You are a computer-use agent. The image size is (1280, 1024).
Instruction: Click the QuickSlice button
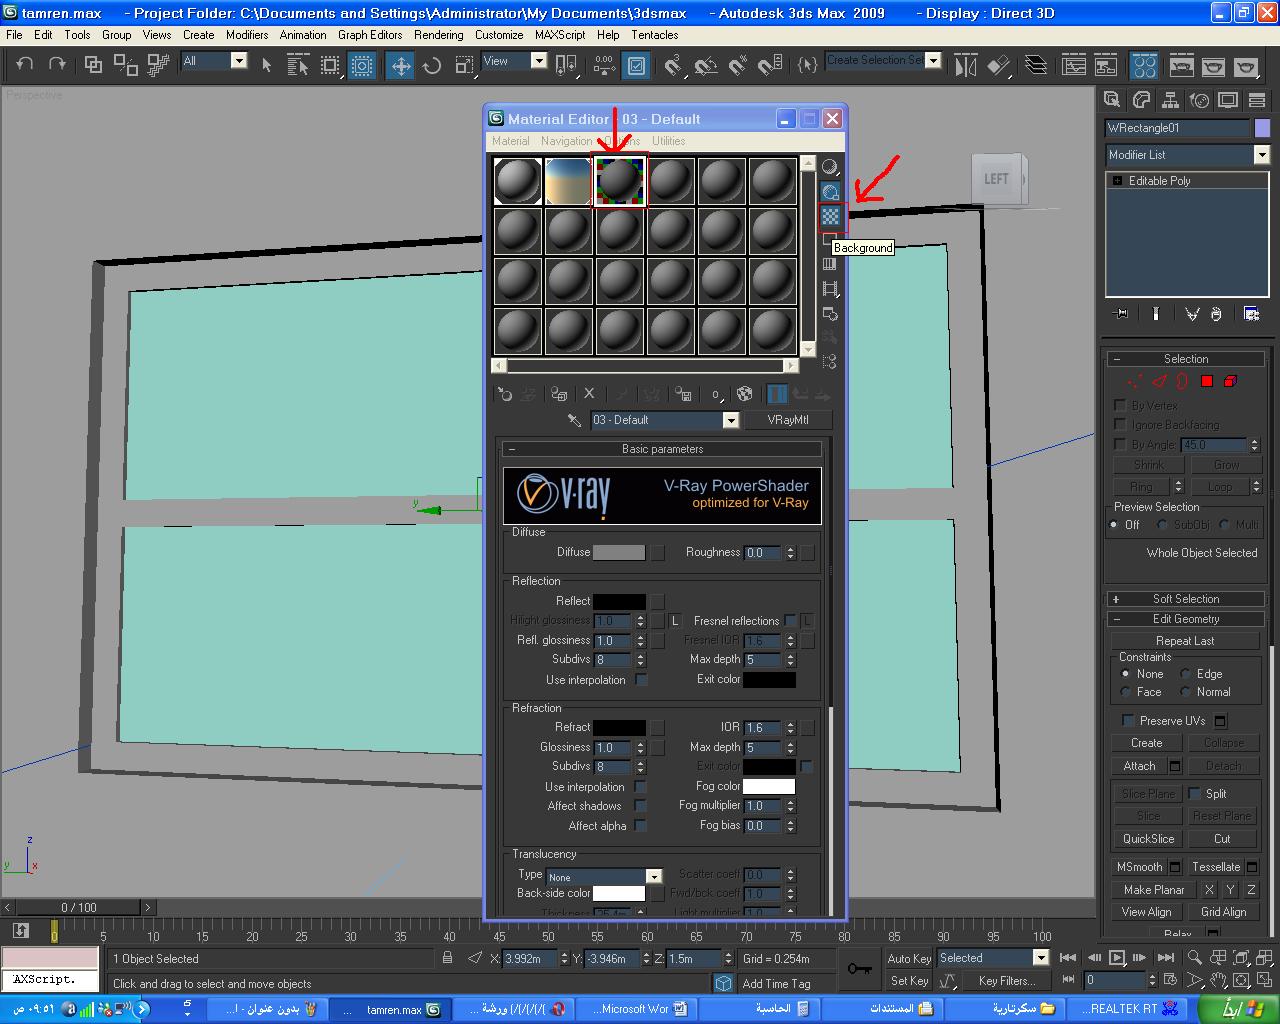[x=1148, y=839]
